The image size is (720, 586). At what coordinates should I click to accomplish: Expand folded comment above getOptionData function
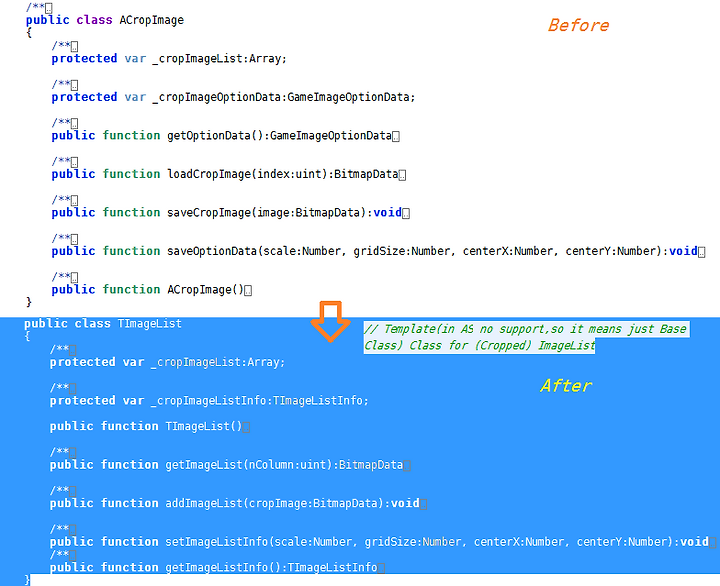tap(74, 124)
